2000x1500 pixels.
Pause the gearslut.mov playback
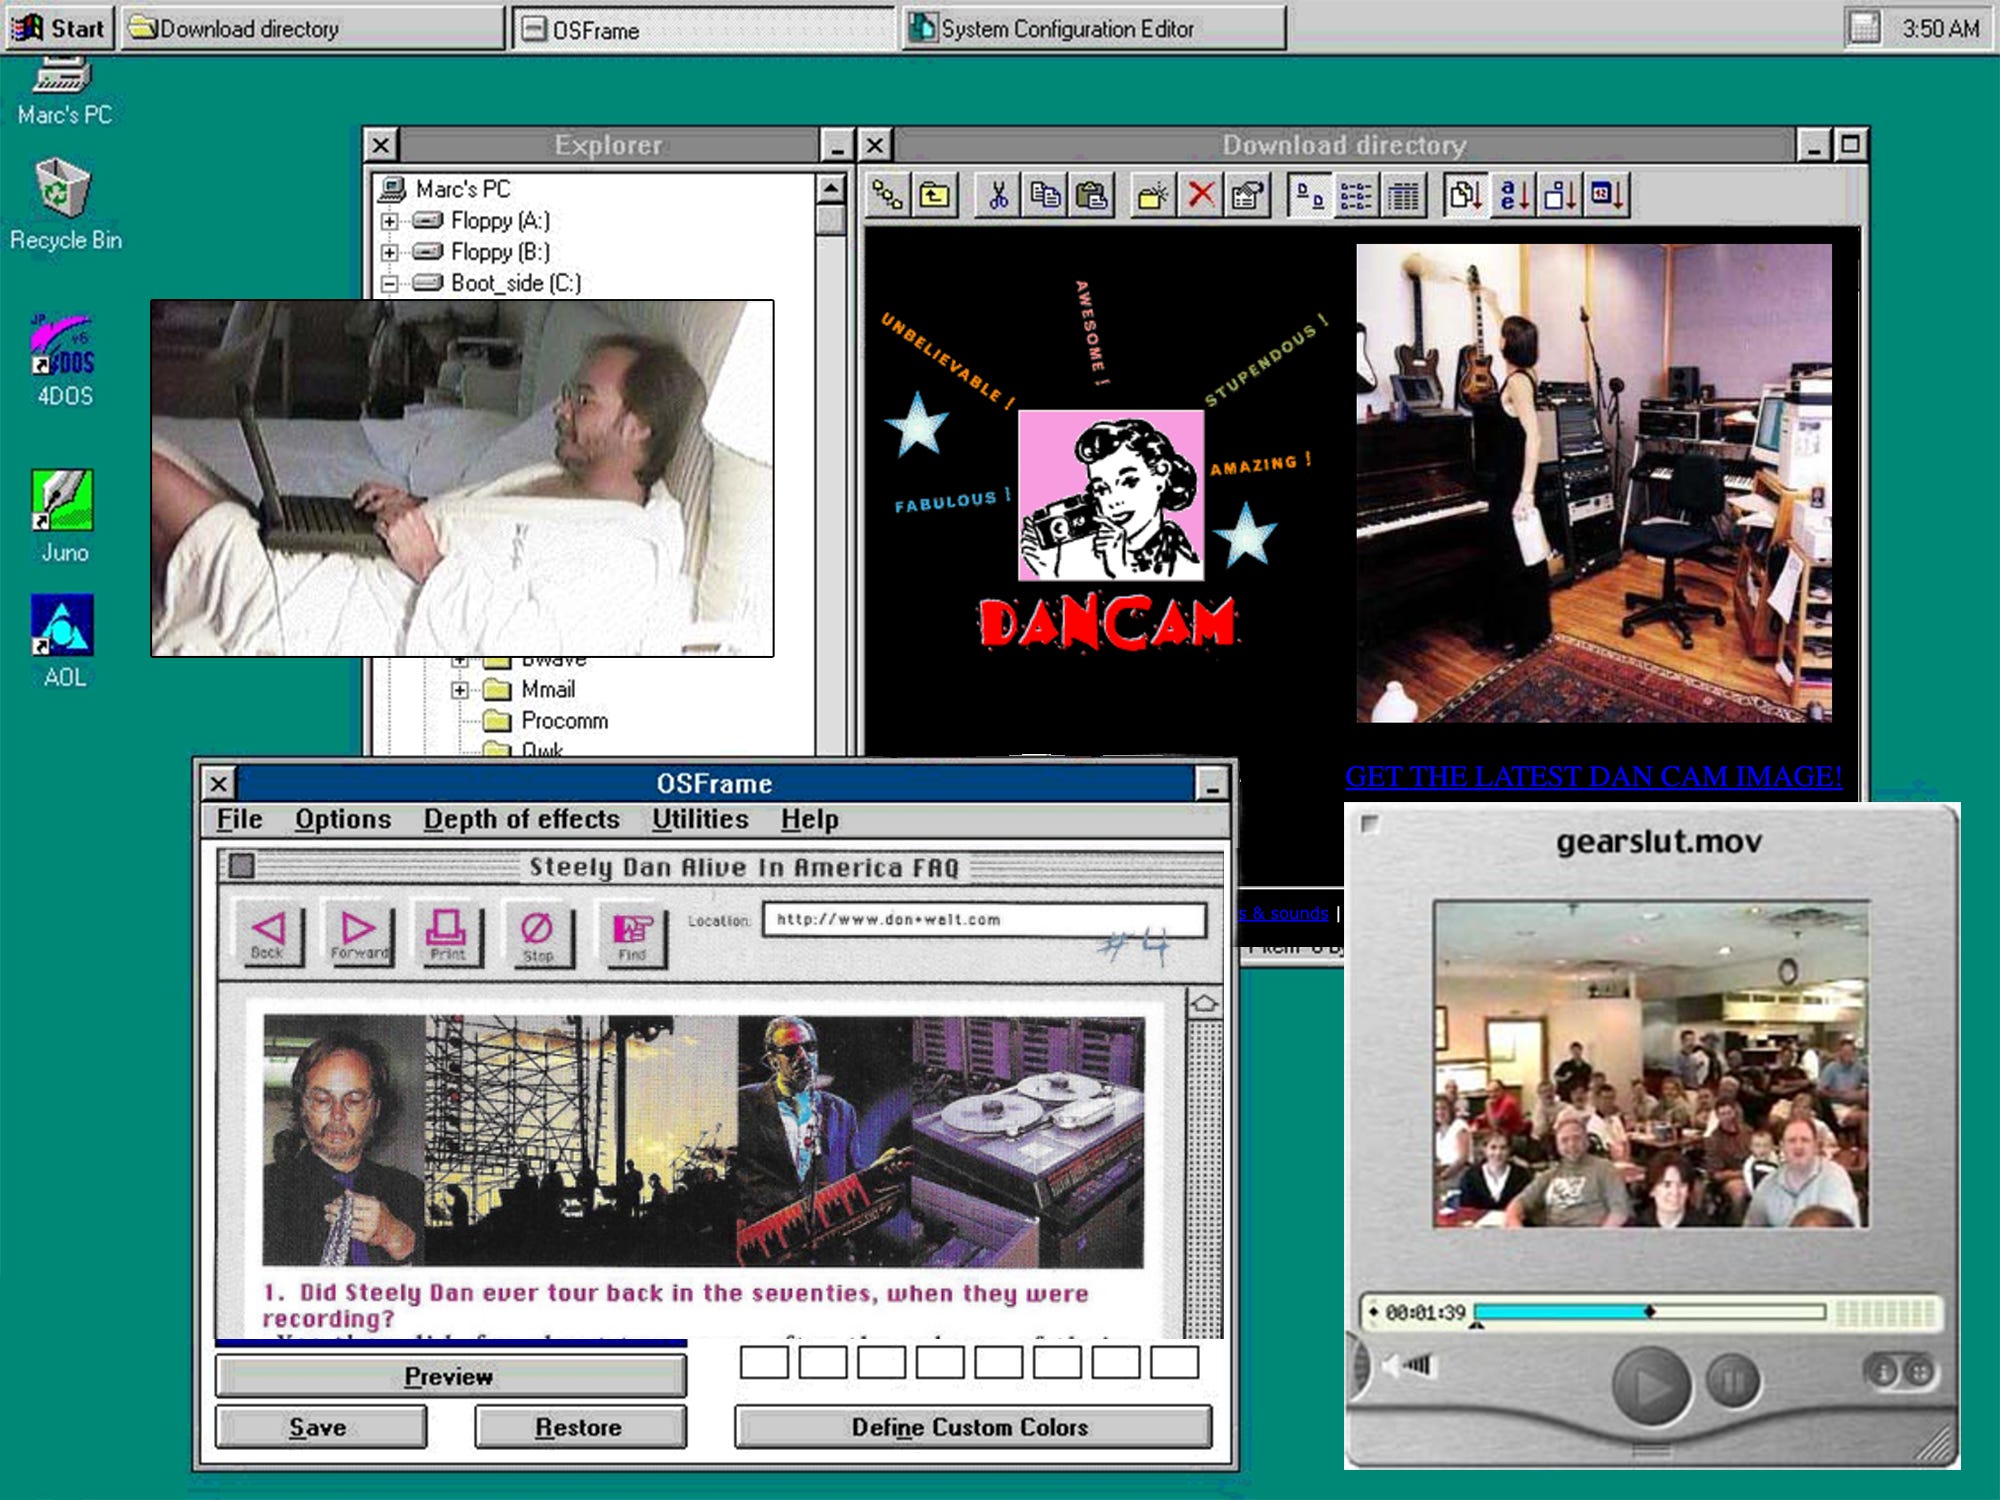pyautogui.click(x=1731, y=1380)
